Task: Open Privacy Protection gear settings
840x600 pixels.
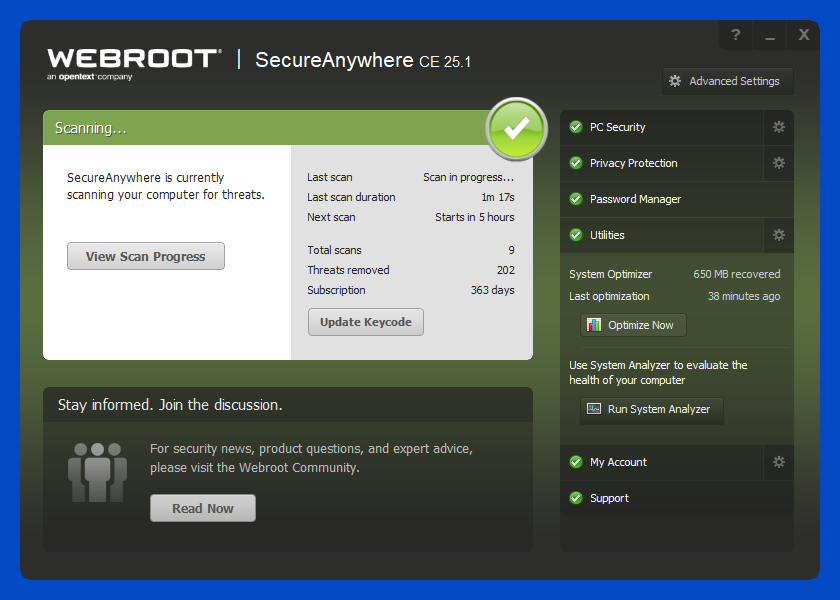Action: click(x=778, y=163)
